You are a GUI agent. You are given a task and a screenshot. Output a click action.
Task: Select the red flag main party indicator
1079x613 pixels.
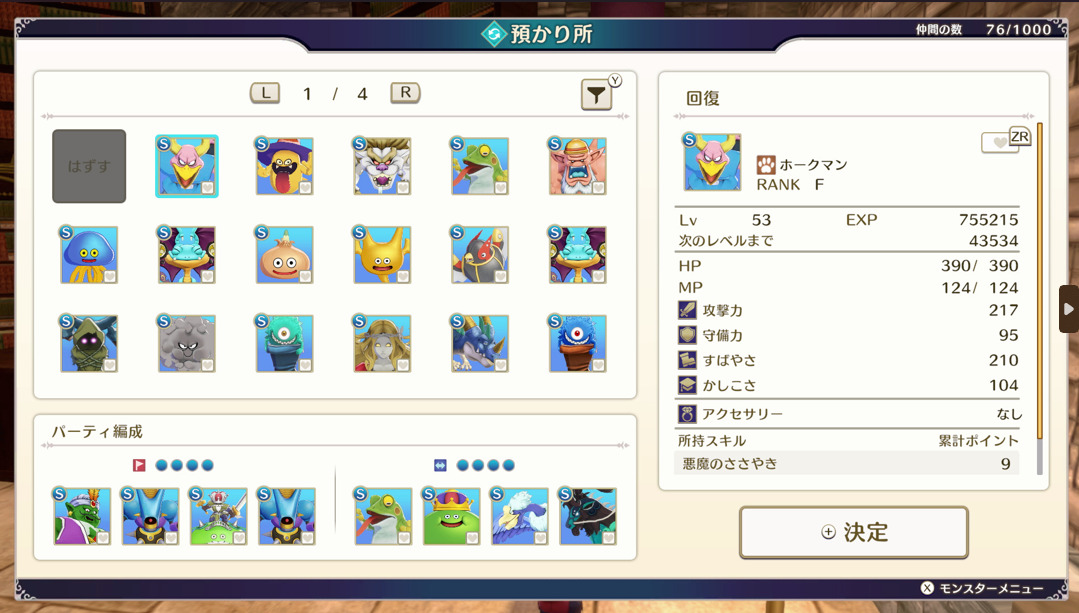(x=139, y=466)
